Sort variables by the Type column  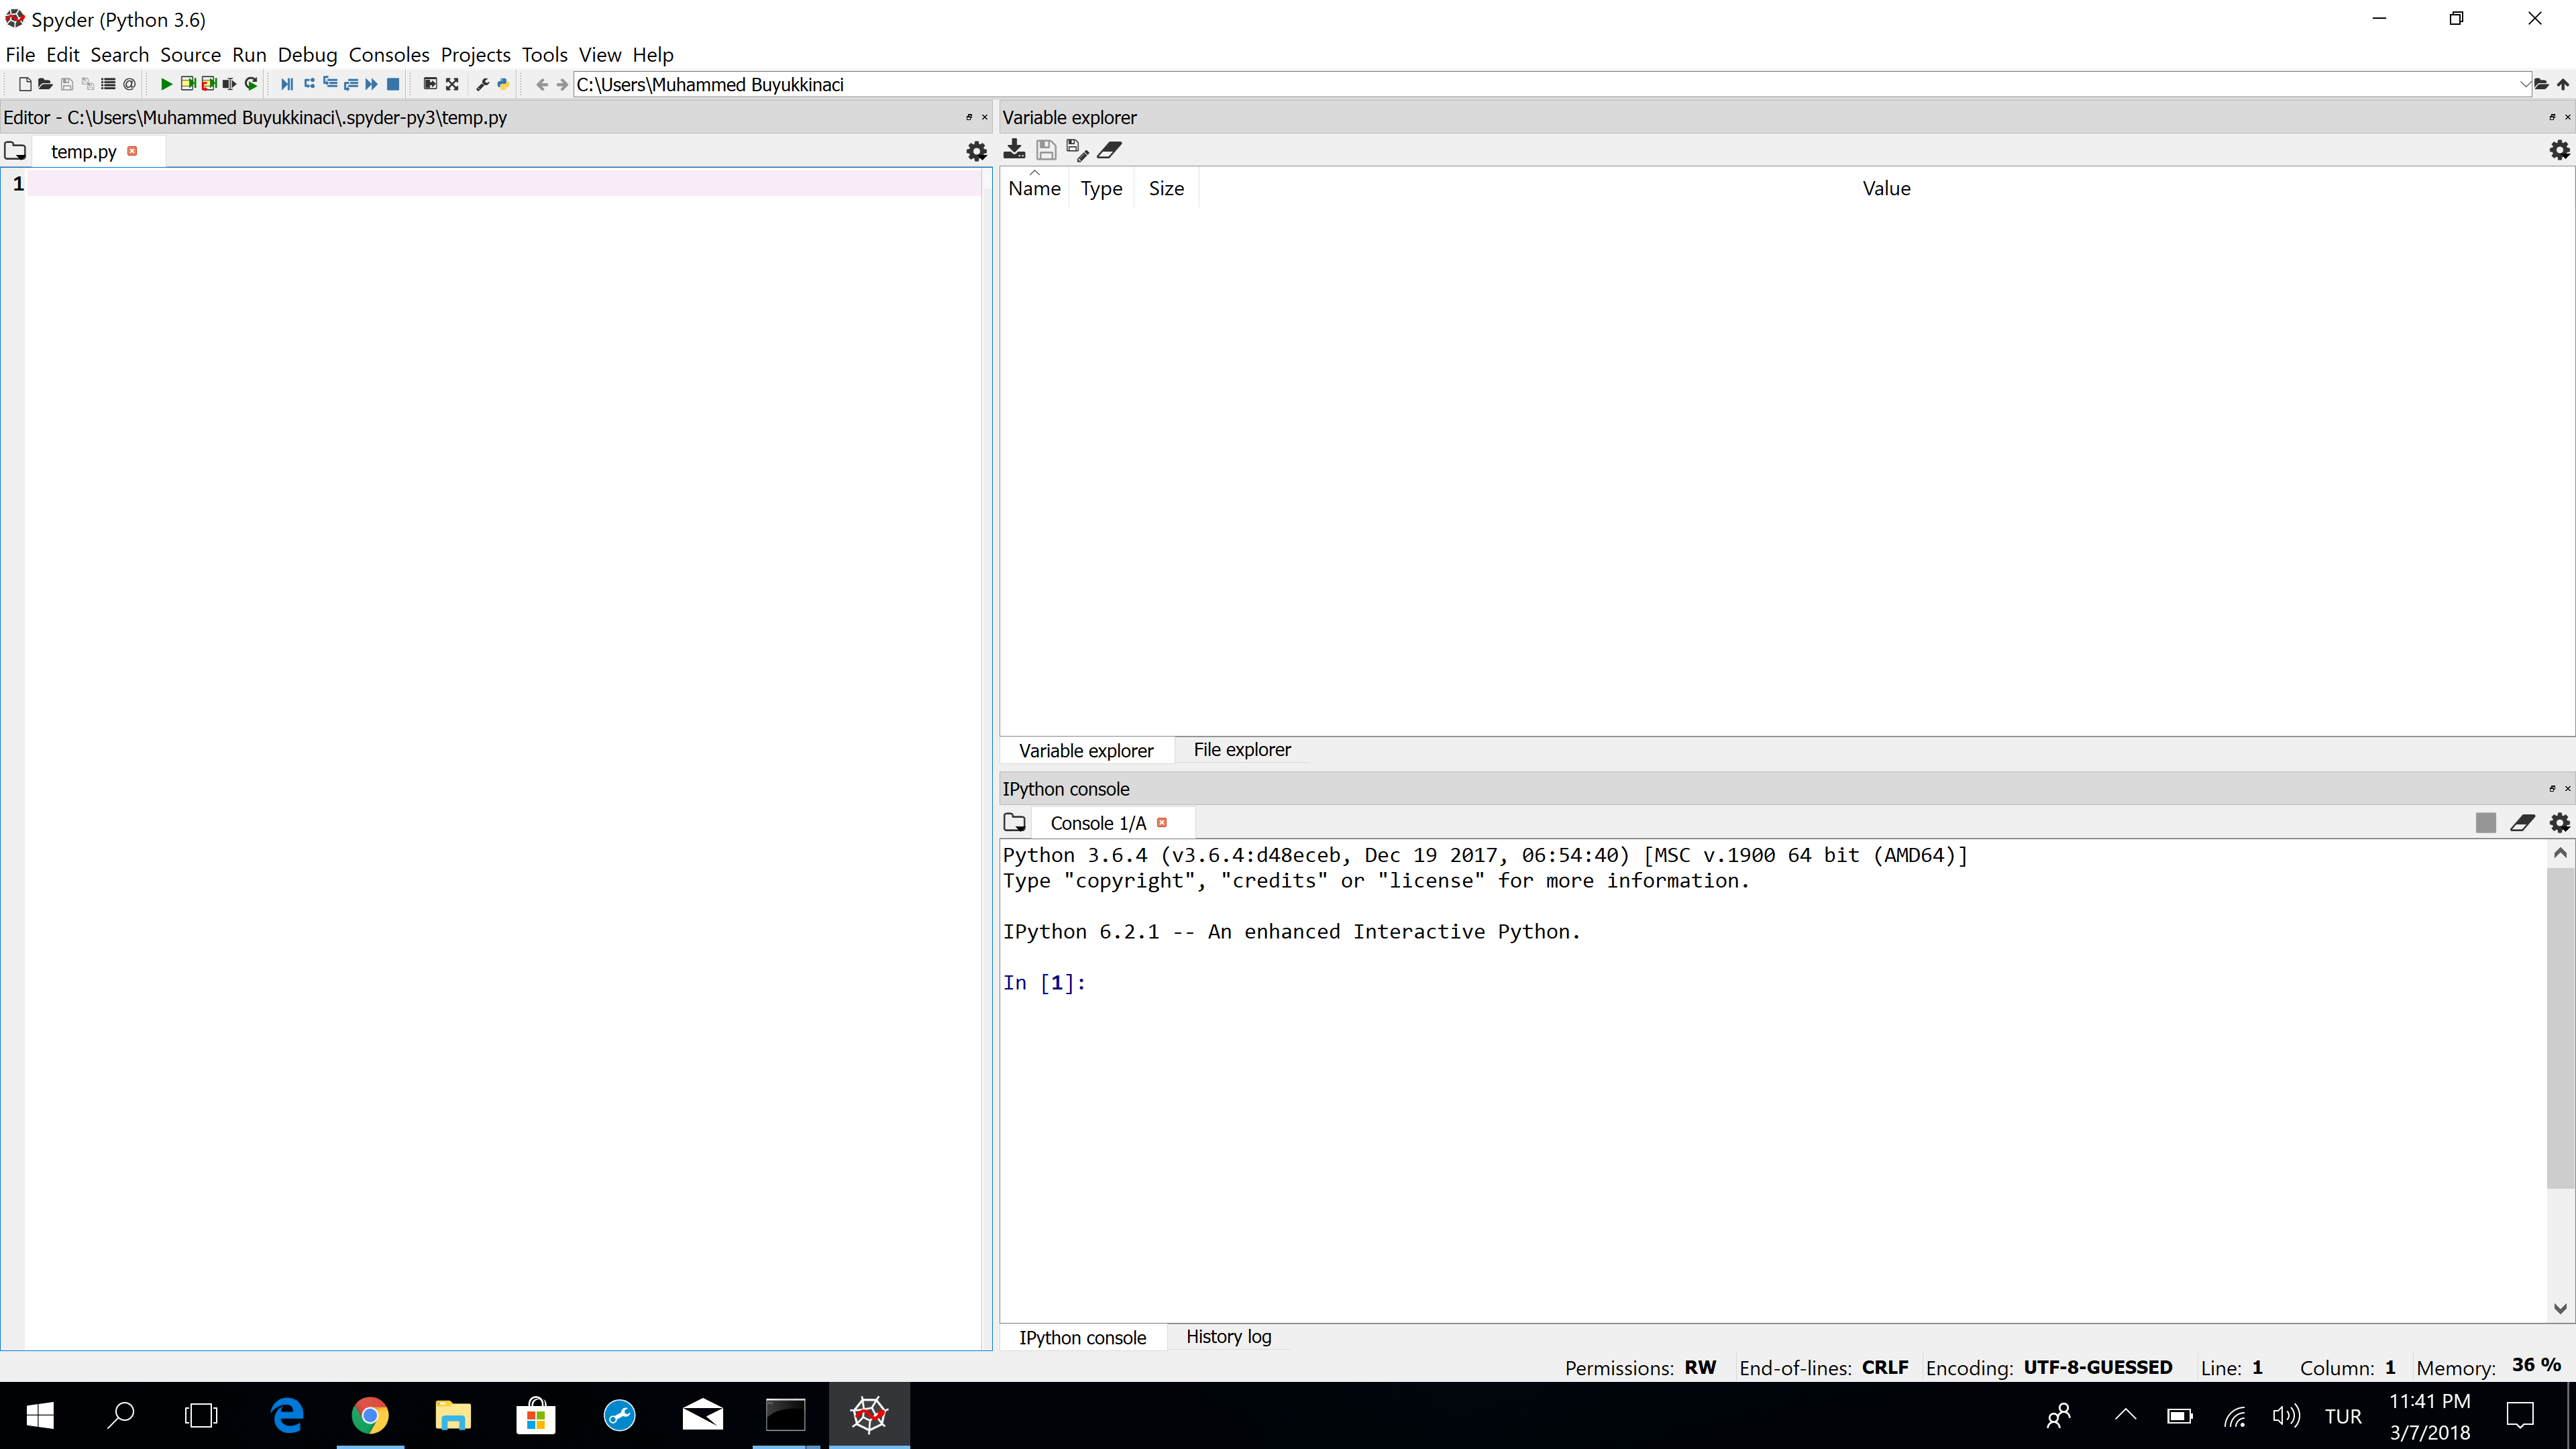(1101, 188)
